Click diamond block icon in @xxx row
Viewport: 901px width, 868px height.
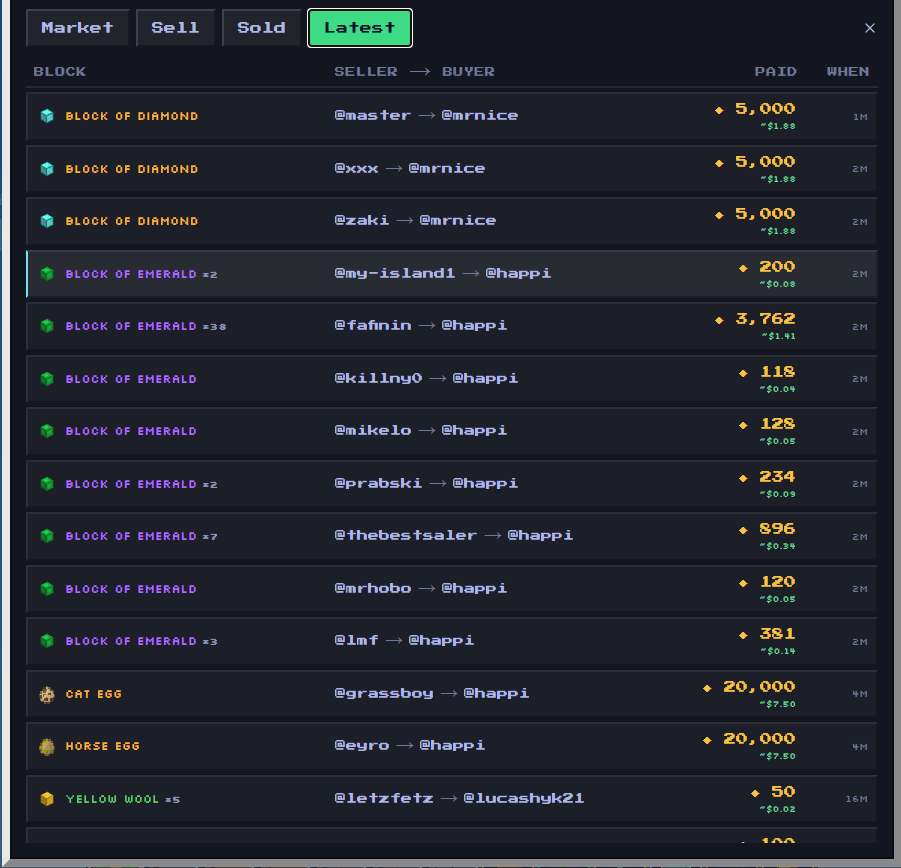click(x=47, y=169)
